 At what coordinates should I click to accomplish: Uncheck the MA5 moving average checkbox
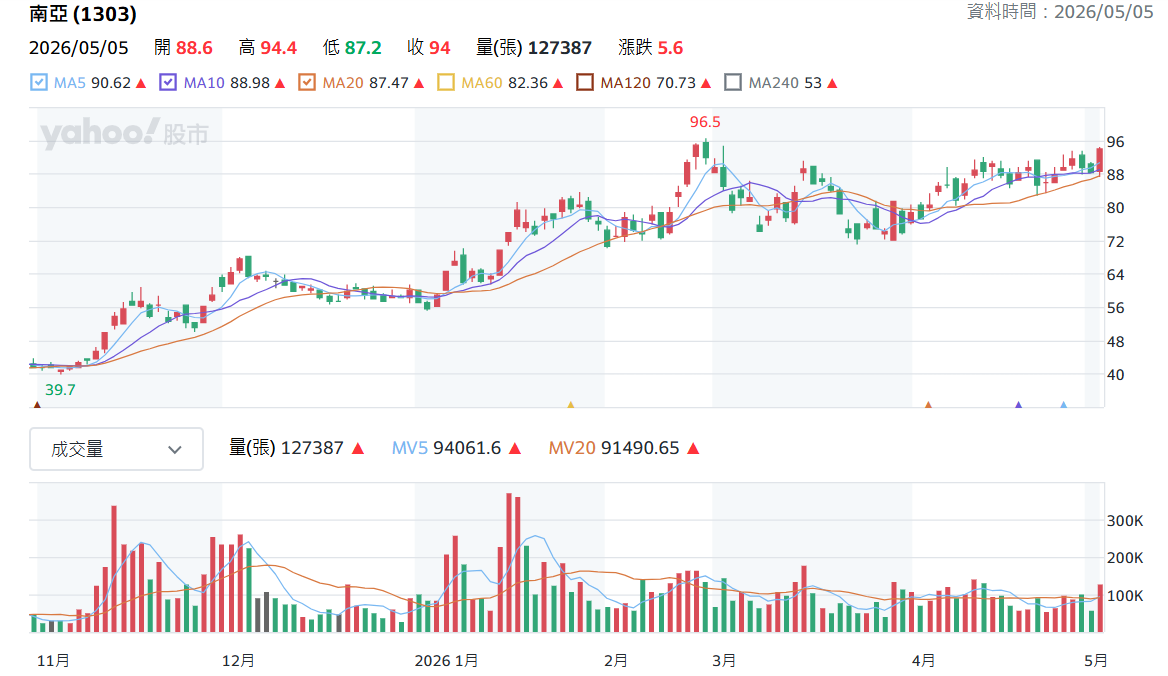pyautogui.click(x=39, y=83)
